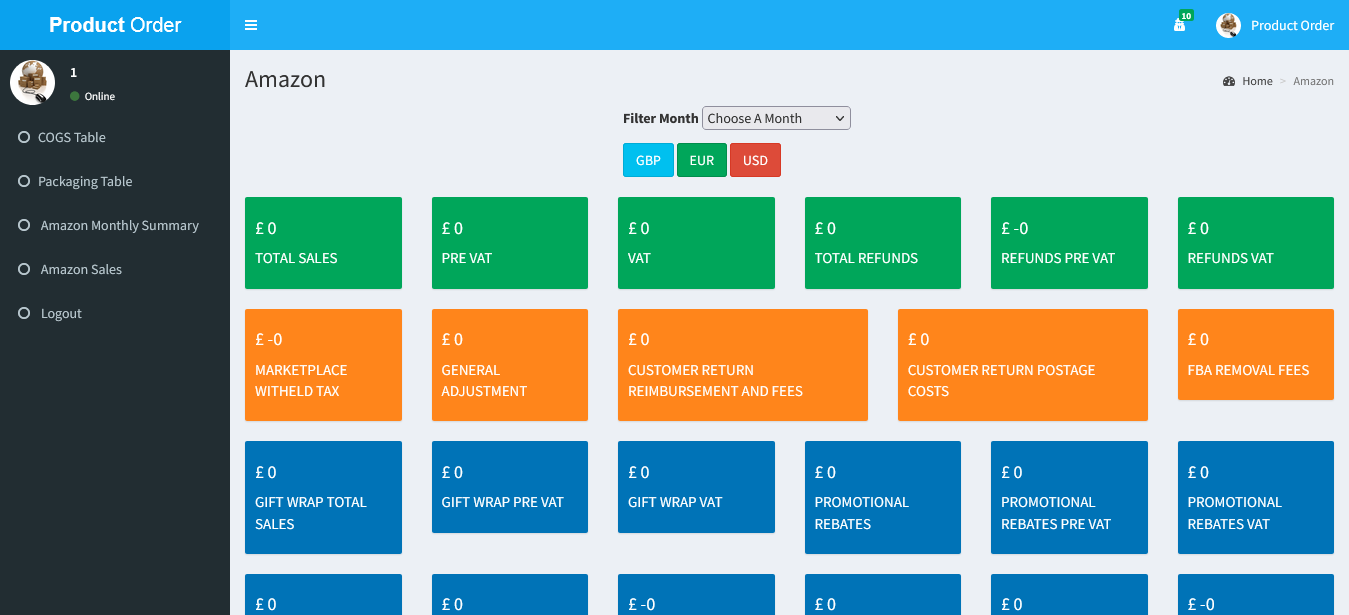The height and width of the screenshot is (615, 1349).
Task: Open Amazon Monthly Summary page
Action: (119, 225)
